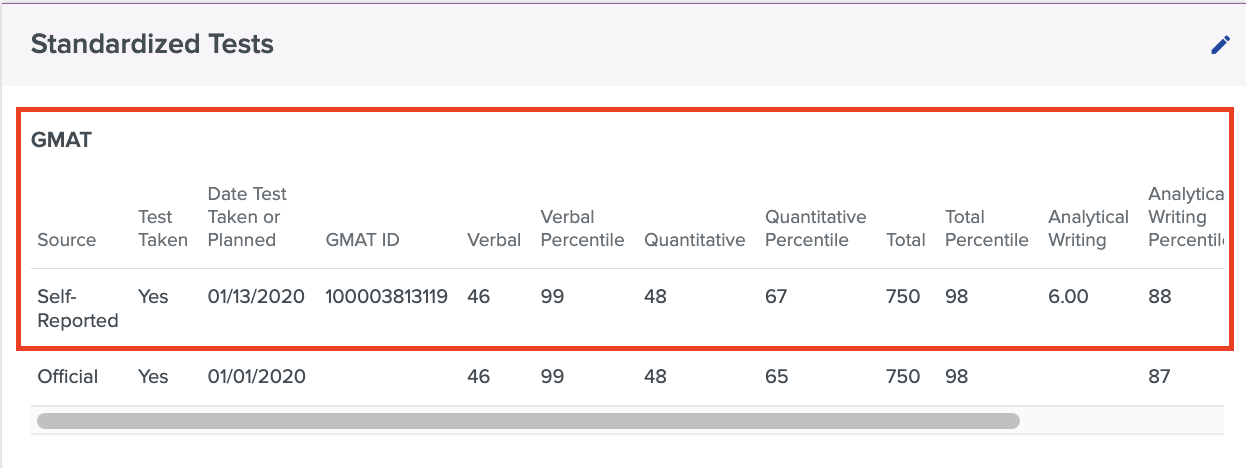Click the date 01/13/2020 cell

point(256,297)
